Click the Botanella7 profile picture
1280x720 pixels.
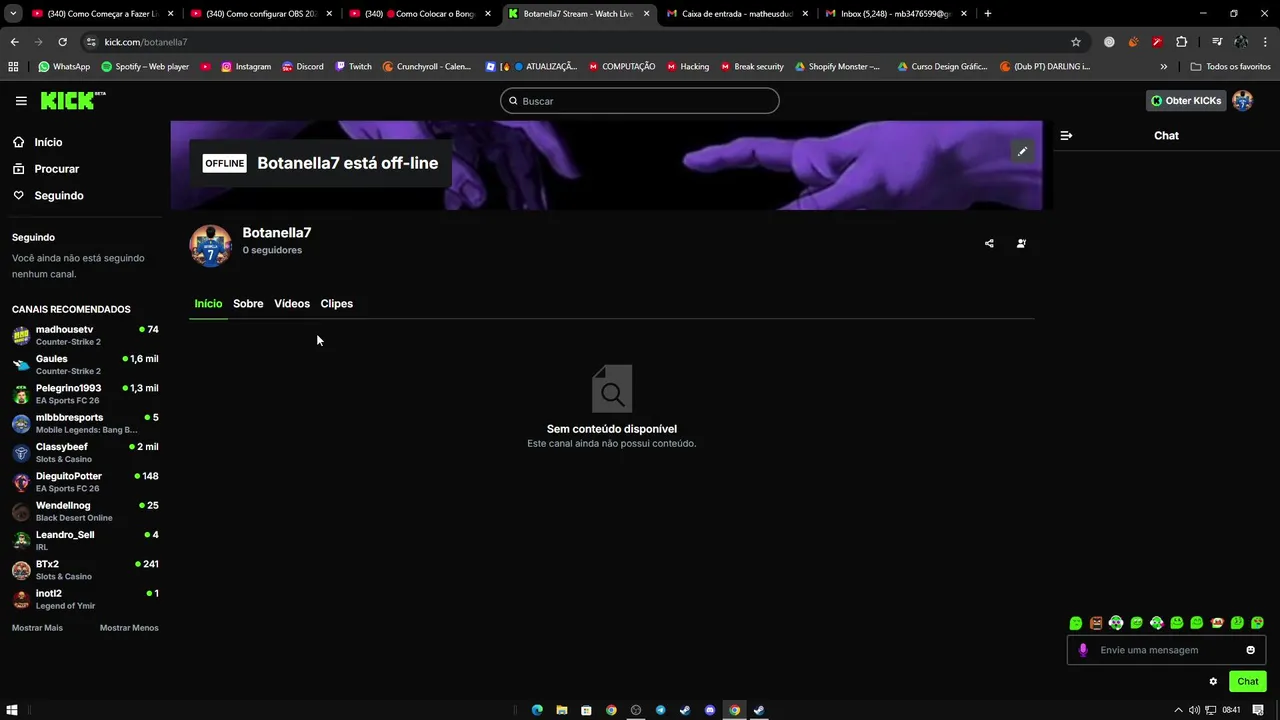click(211, 246)
